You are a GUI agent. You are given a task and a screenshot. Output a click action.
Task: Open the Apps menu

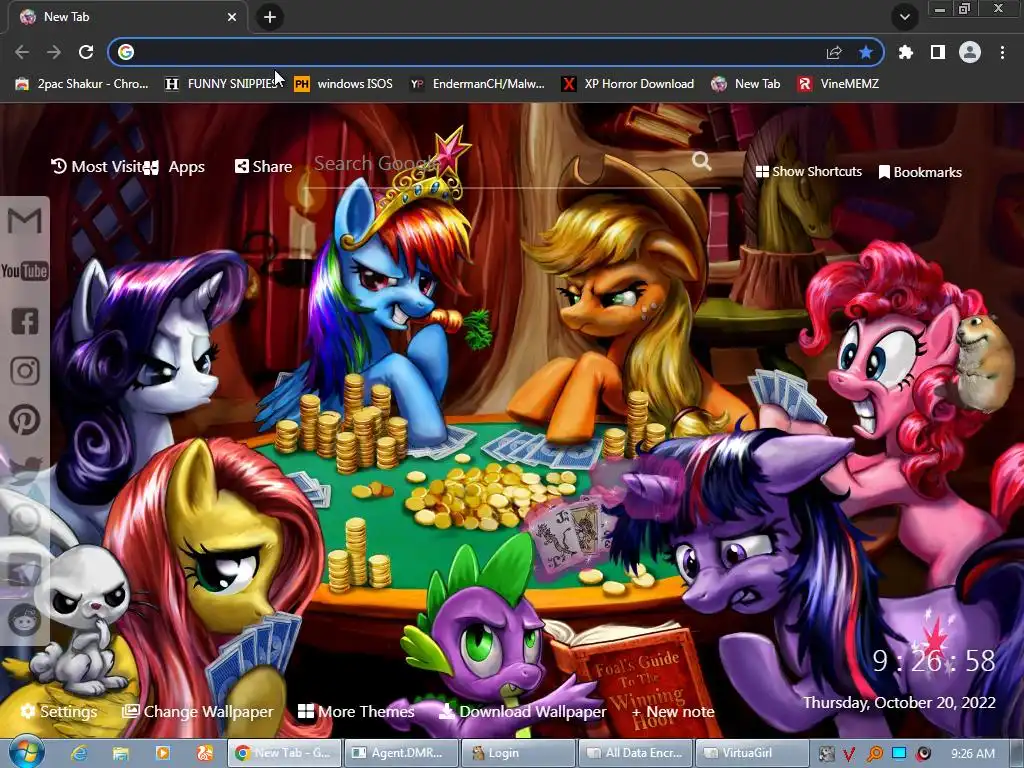click(x=174, y=167)
